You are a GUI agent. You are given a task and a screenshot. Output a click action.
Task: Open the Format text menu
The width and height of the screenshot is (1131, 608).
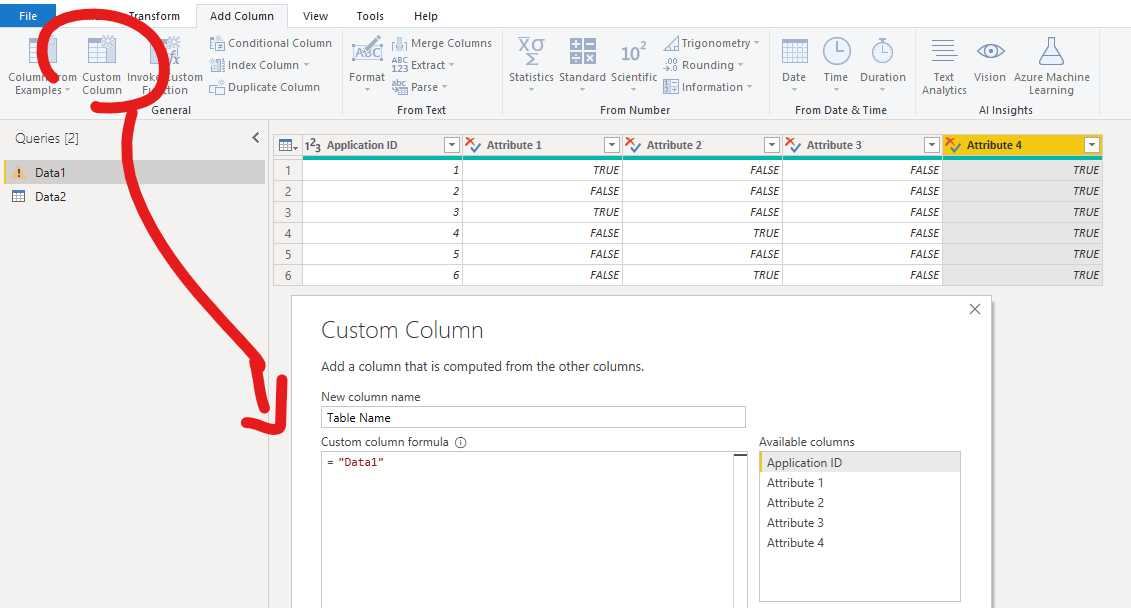click(x=367, y=66)
